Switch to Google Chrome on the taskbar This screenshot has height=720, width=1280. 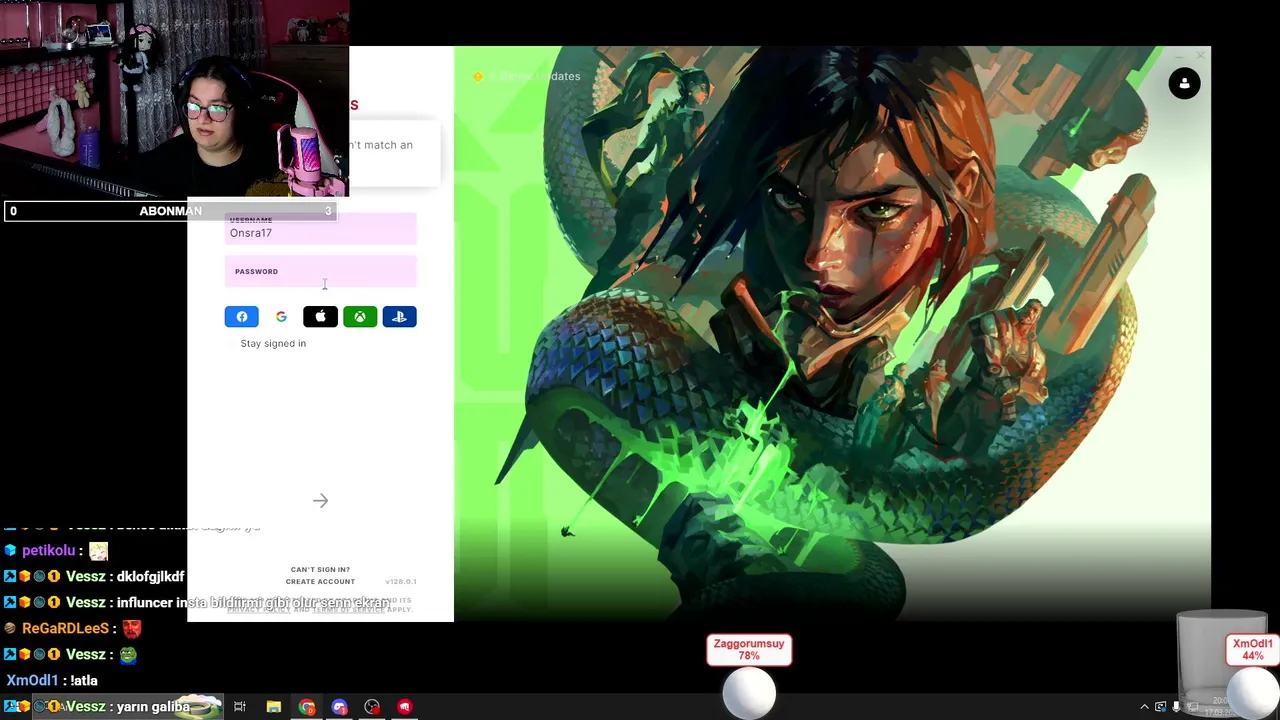coord(306,707)
